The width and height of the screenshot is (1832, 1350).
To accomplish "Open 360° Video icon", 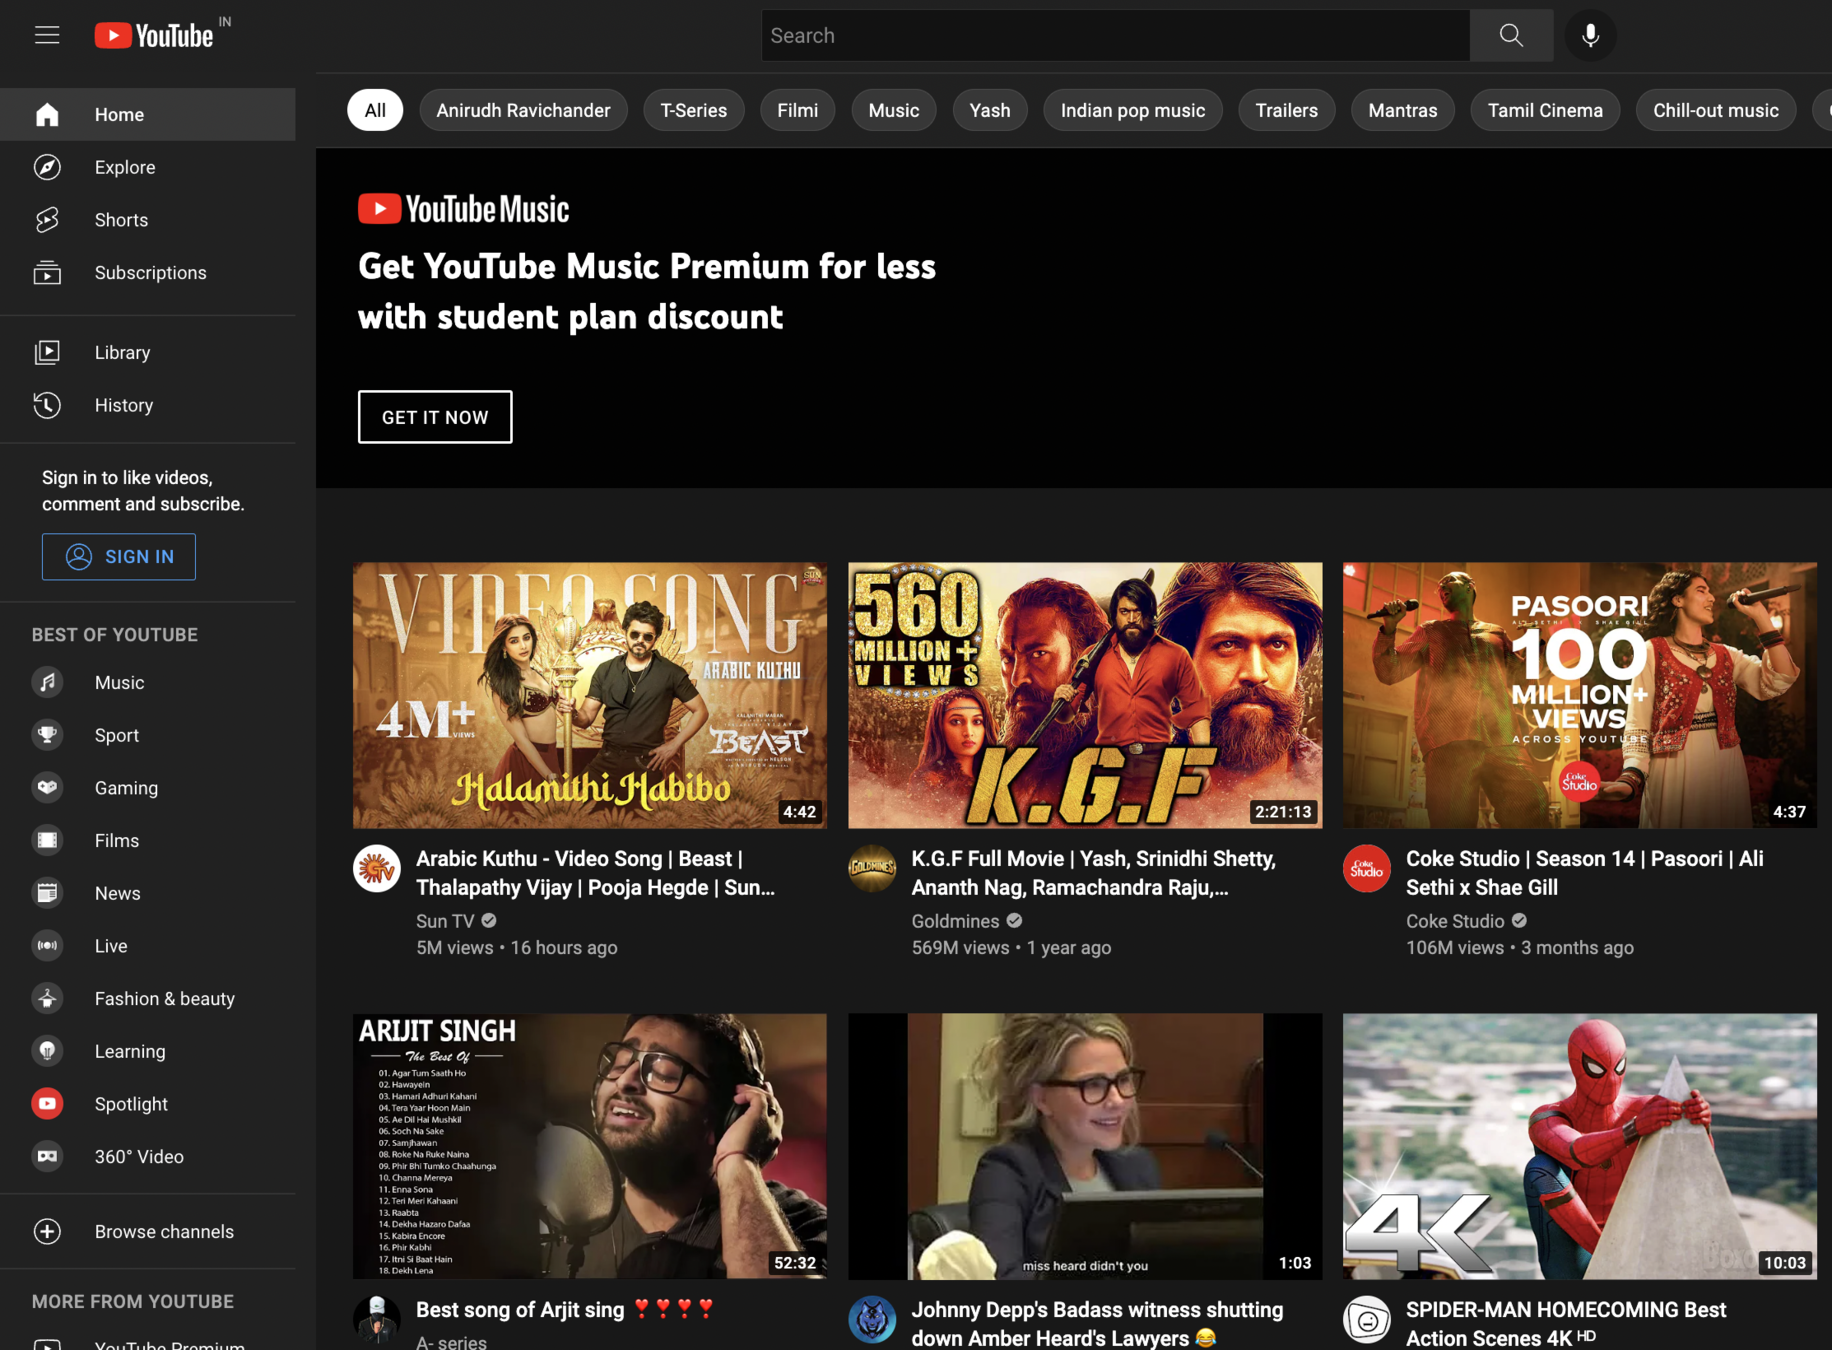I will click(x=47, y=1156).
